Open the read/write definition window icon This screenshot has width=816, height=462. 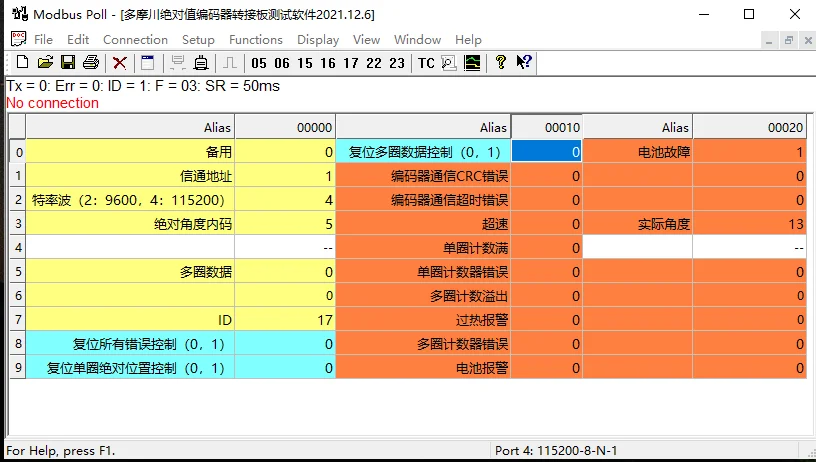(x=148, y=63)
